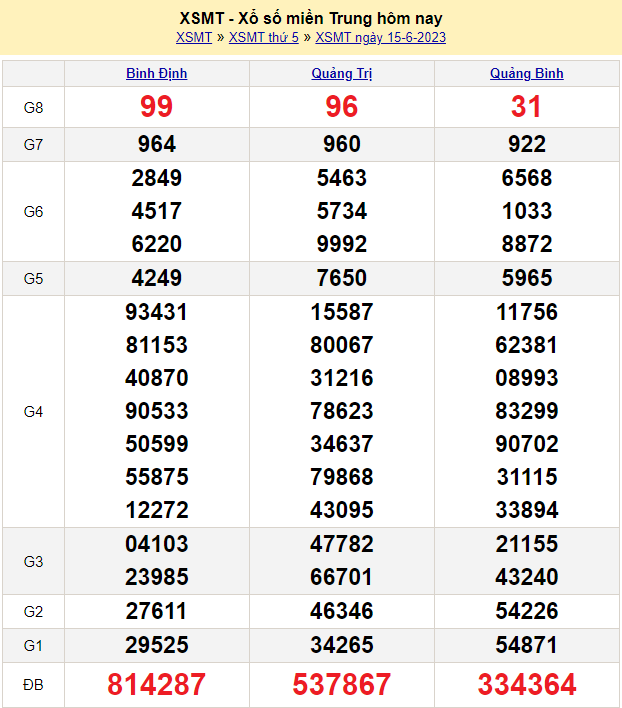Image resolution: width=622 pixels, height=708 pixels.
Task: Open the Quảng Trị province link
Action: pyautogui.click(x=342, y=73)
